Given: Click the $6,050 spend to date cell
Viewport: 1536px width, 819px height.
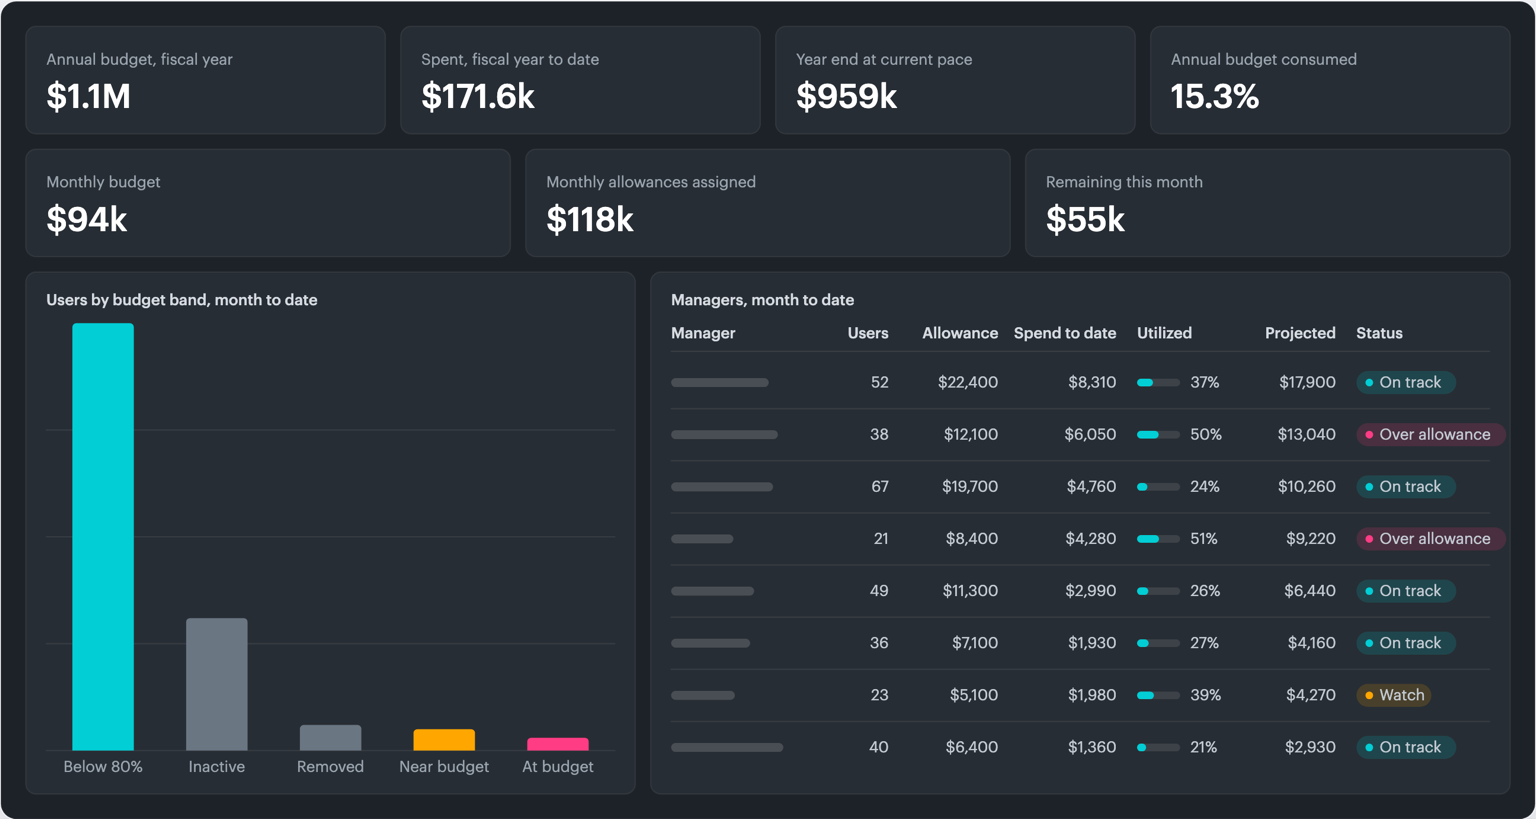Looking at the screenshot, I should 1090,435.
